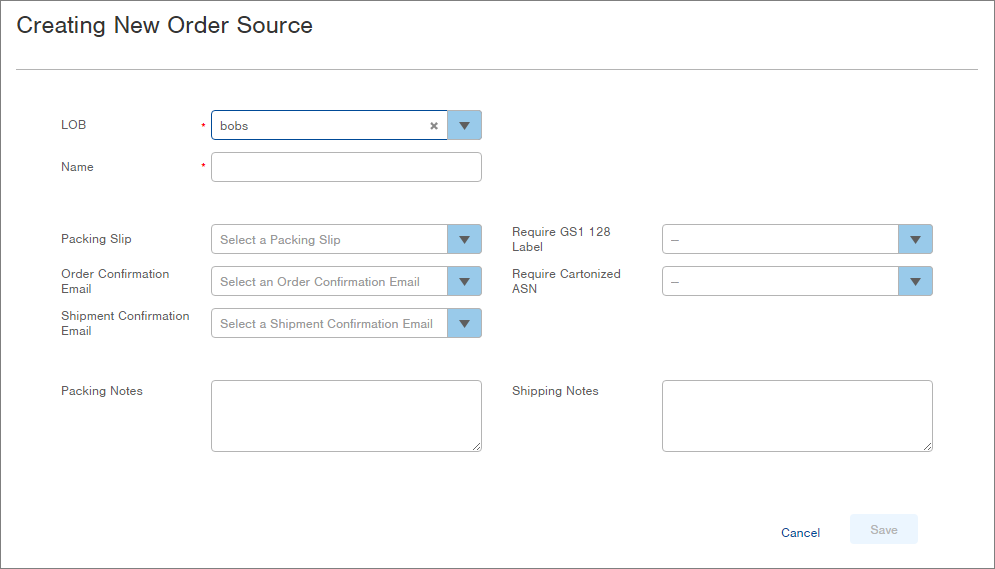Expand the Require Cartonized ASN dropdown arrow
This screenshot has height=569, width=995.
tap(916, 281)
